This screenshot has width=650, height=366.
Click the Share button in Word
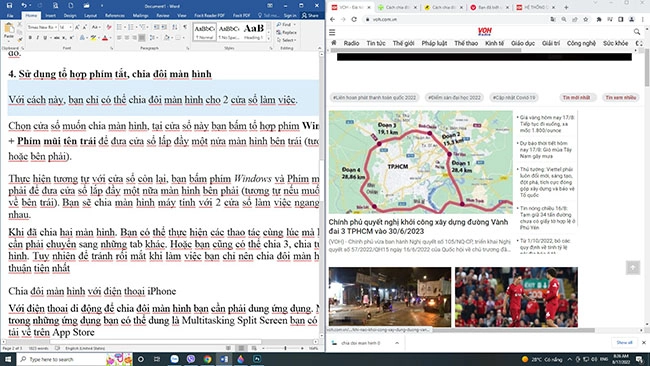pos(310,15)
